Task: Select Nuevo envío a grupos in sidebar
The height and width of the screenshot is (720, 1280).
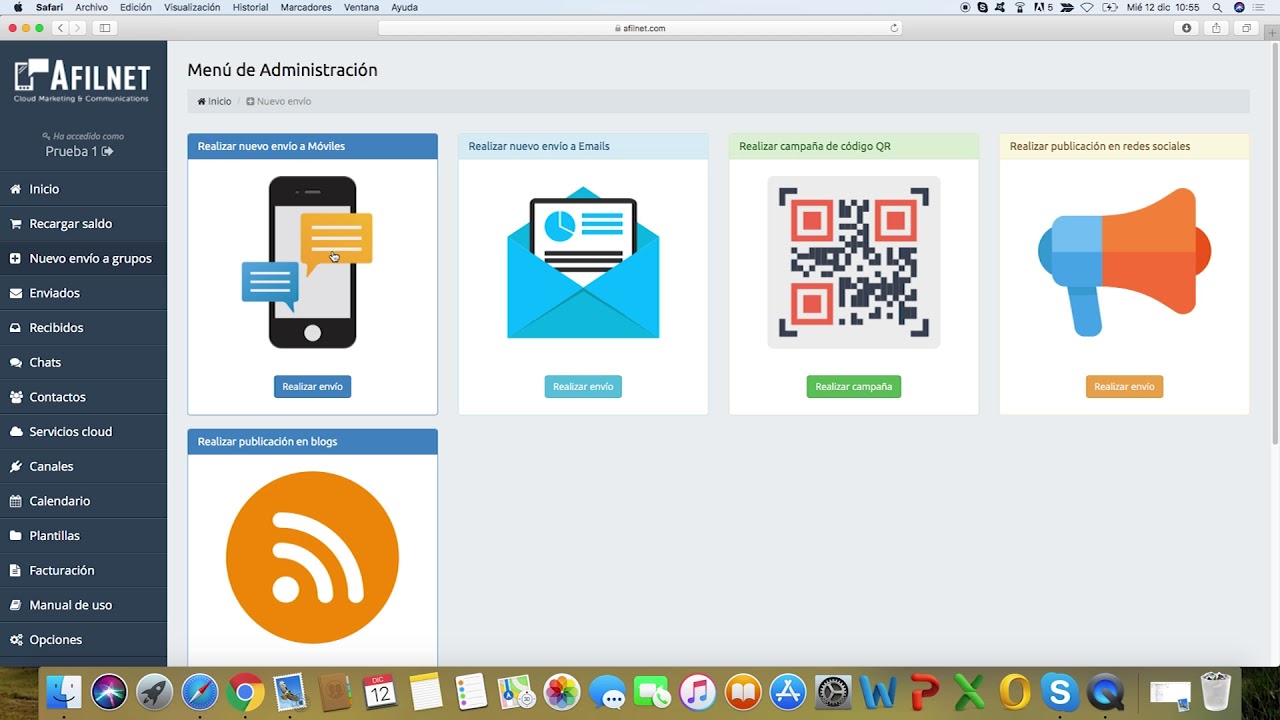Action: [x=83, y=258]
